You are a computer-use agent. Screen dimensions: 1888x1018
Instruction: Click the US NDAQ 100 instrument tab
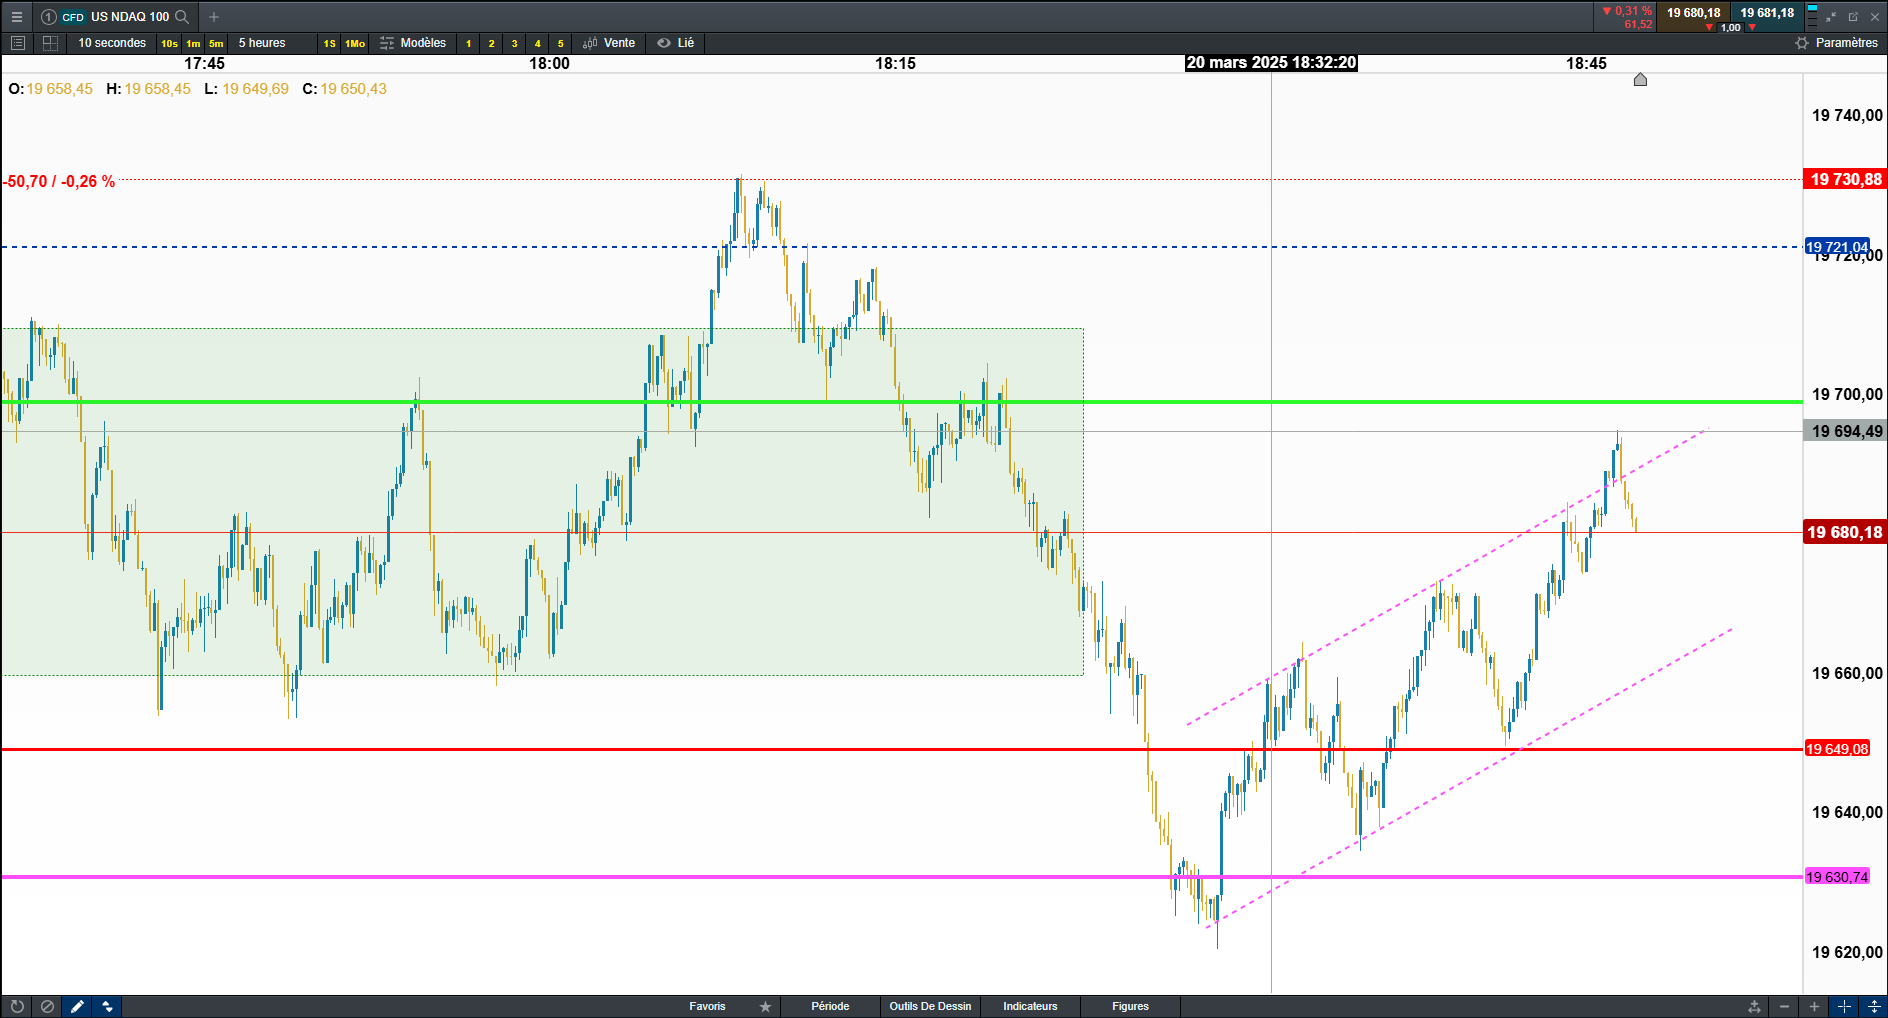(x=130, y=17)
